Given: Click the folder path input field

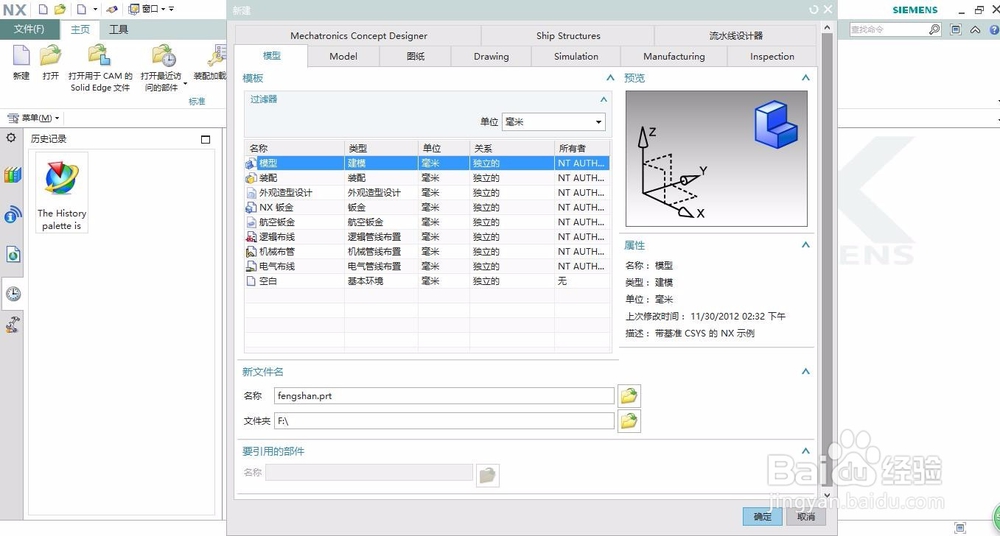Looking at the screenshot, I should coord(444,421).
